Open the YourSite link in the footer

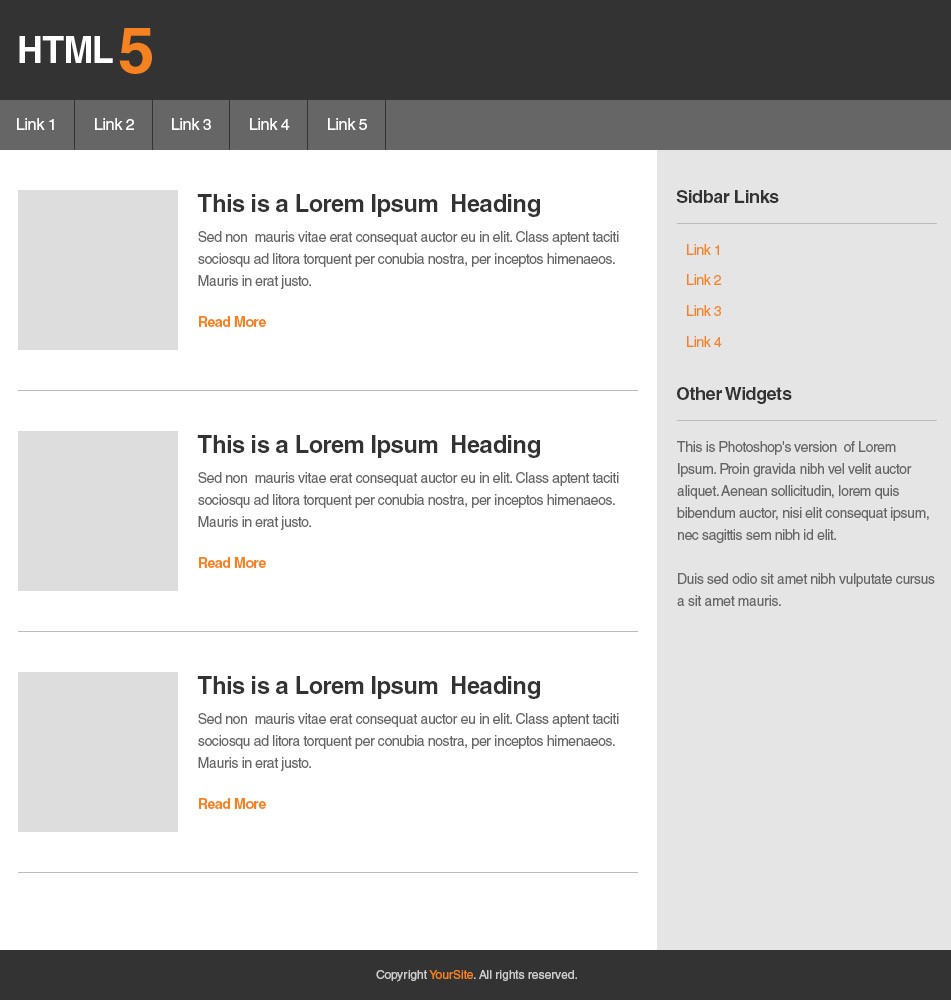[451, 975]
